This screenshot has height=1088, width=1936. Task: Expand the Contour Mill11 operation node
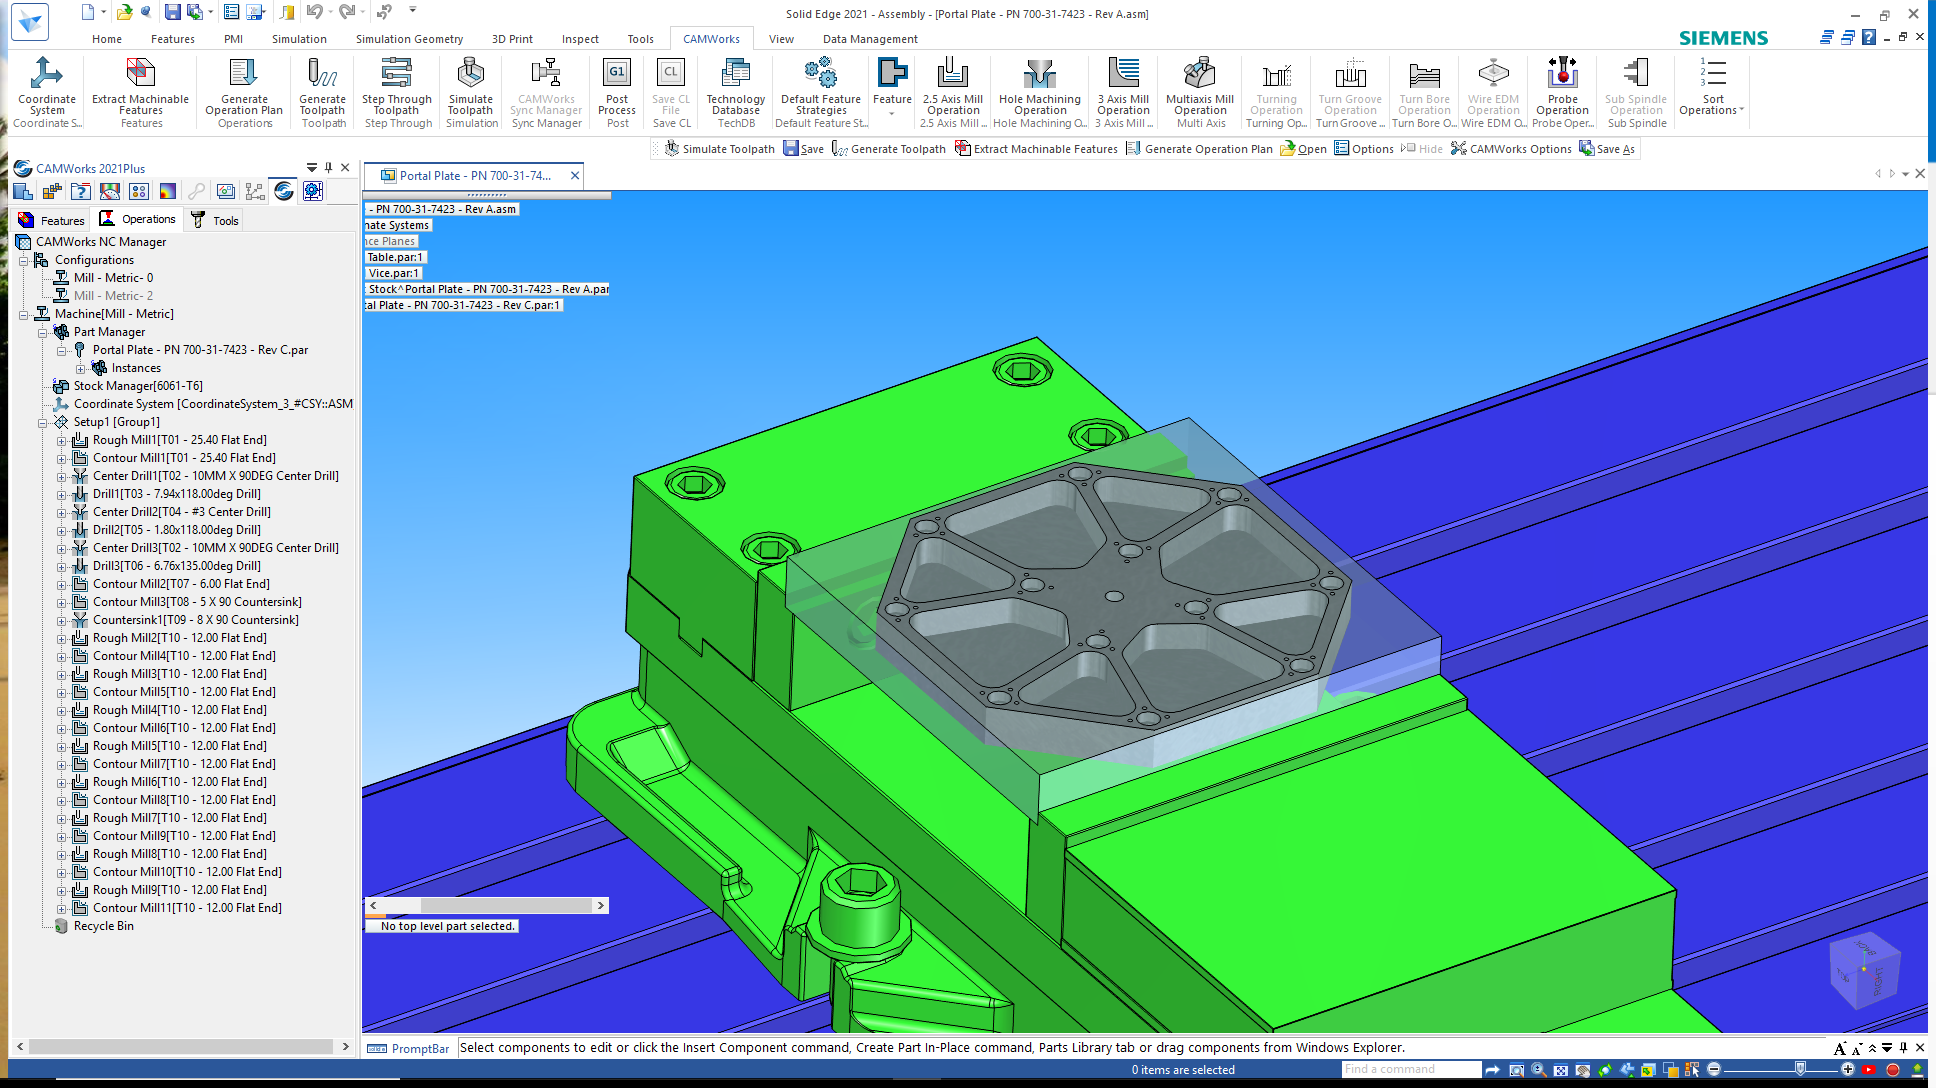point(61,908)
